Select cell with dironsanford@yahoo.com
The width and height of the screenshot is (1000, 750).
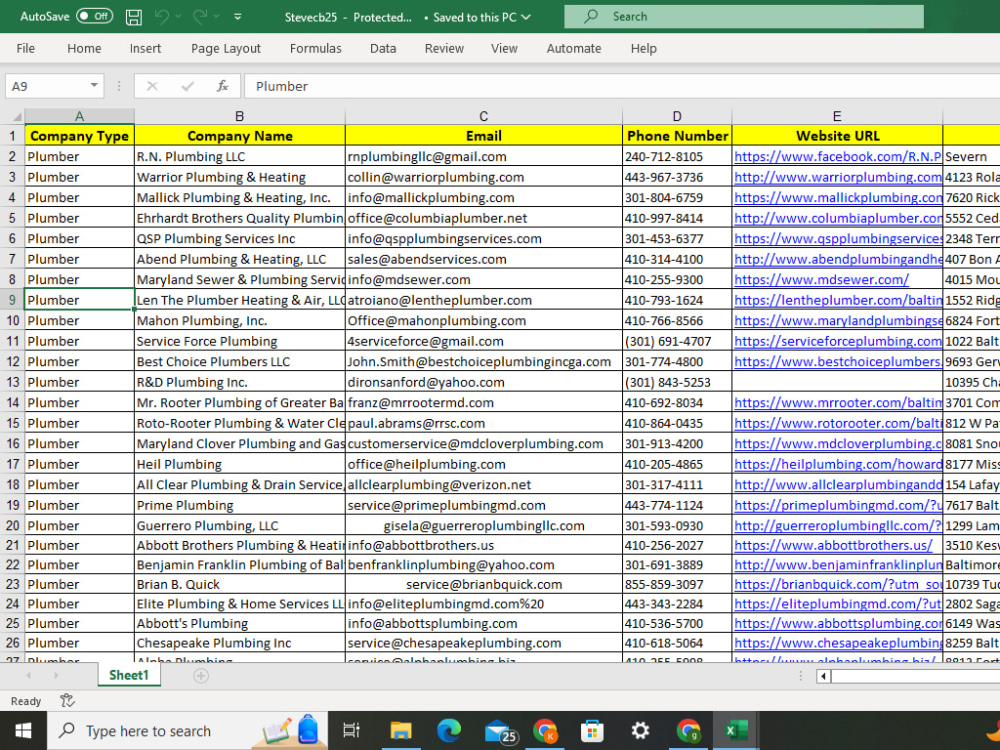[483, 382]
